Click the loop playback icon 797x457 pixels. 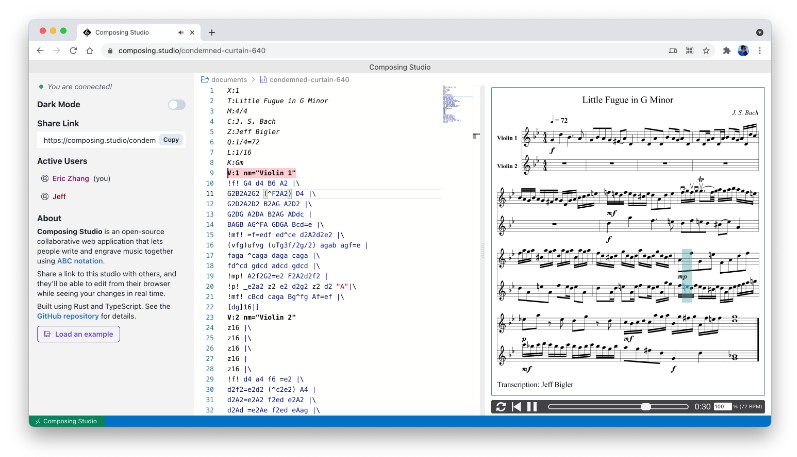[500, 407]
